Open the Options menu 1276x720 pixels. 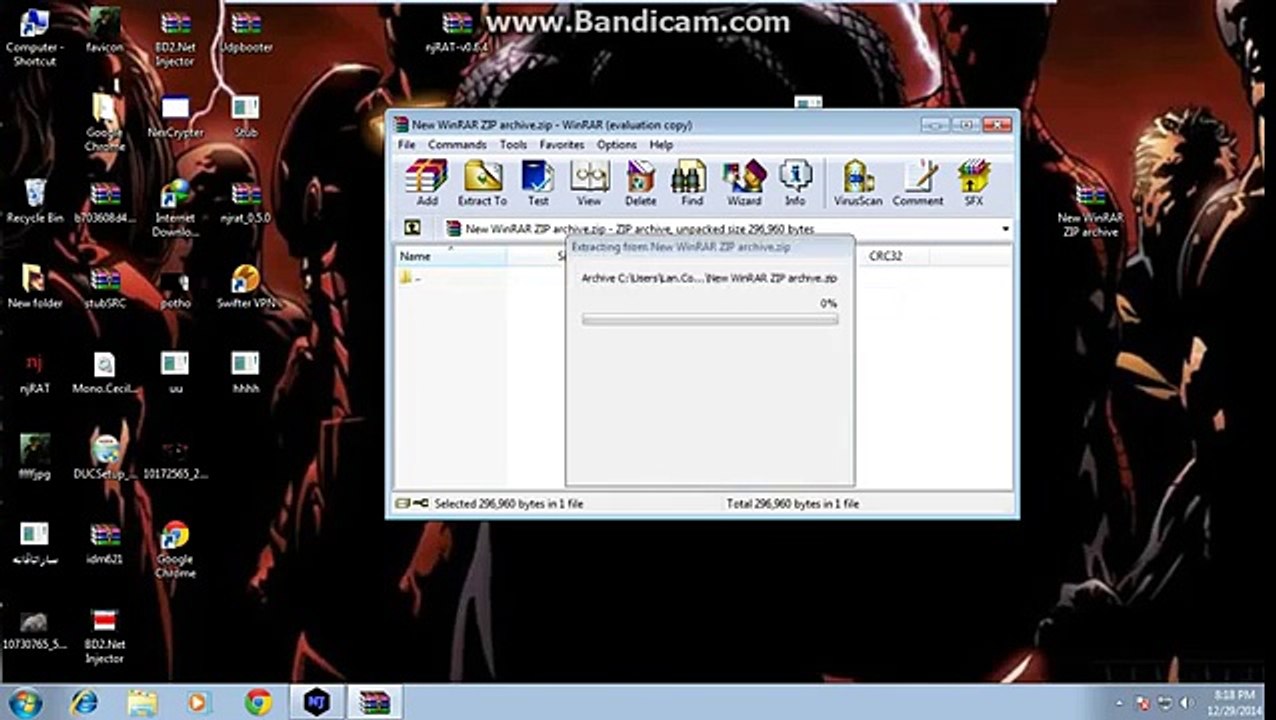[617, 145]
